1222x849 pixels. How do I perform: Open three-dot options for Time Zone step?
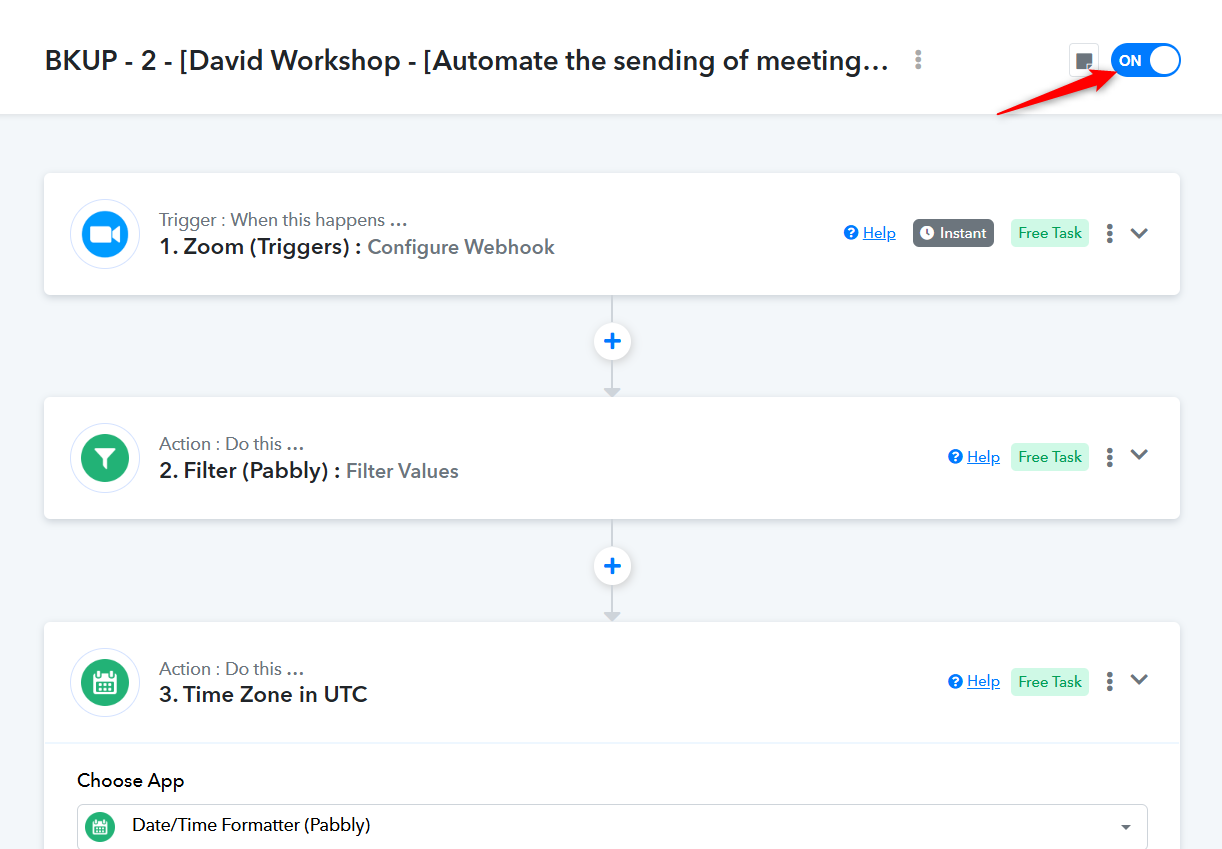[1110, 681]
